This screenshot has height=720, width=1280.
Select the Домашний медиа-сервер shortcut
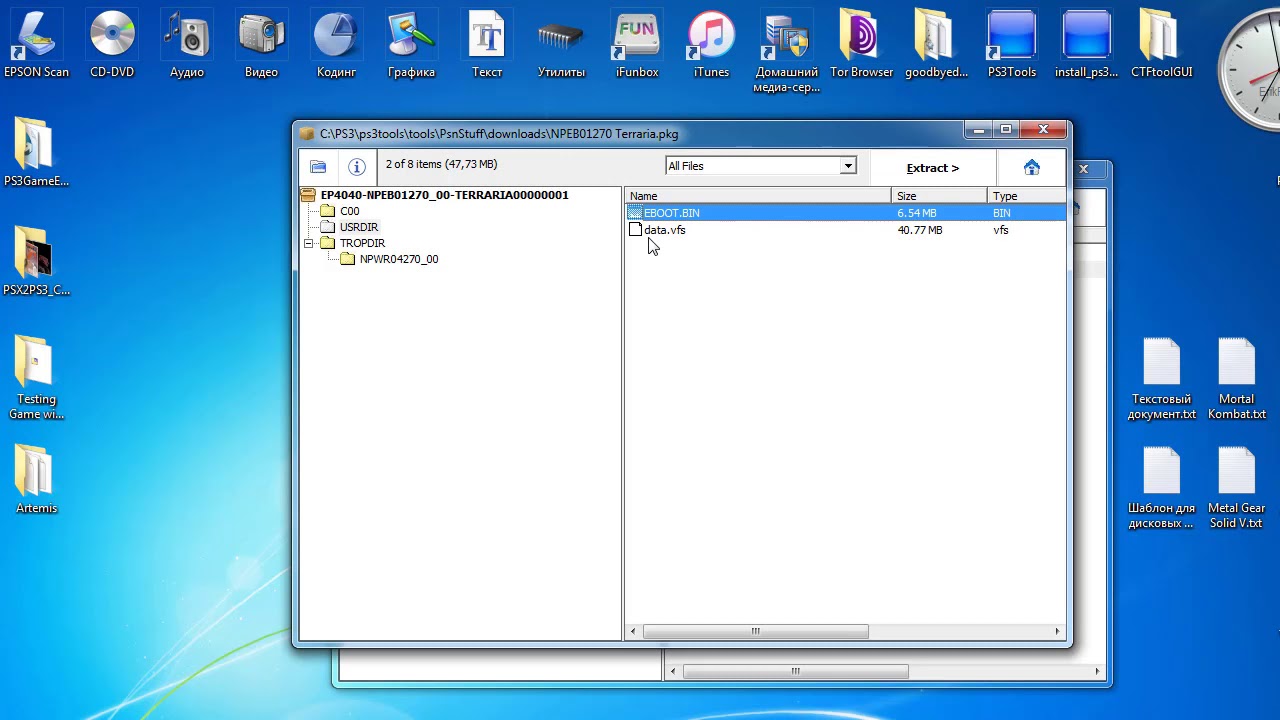[787, 52]
